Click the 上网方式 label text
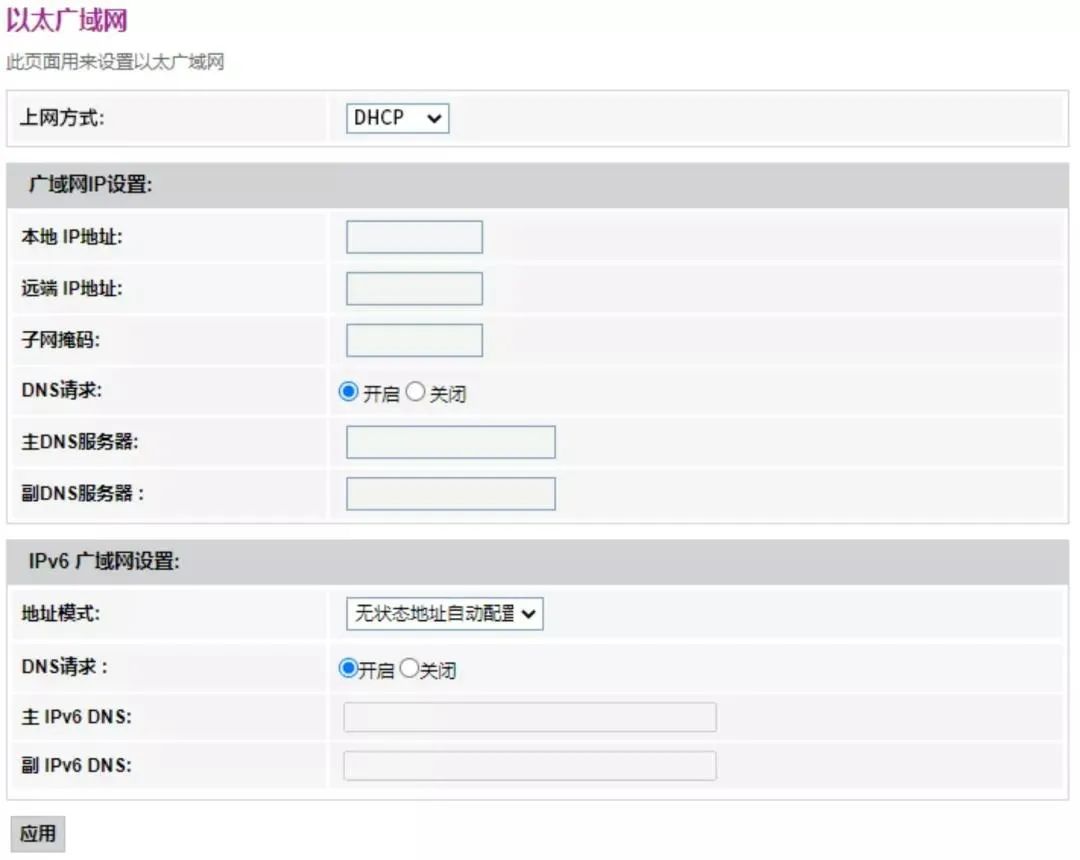1080x860 pixels. click(x=62, y=118)
